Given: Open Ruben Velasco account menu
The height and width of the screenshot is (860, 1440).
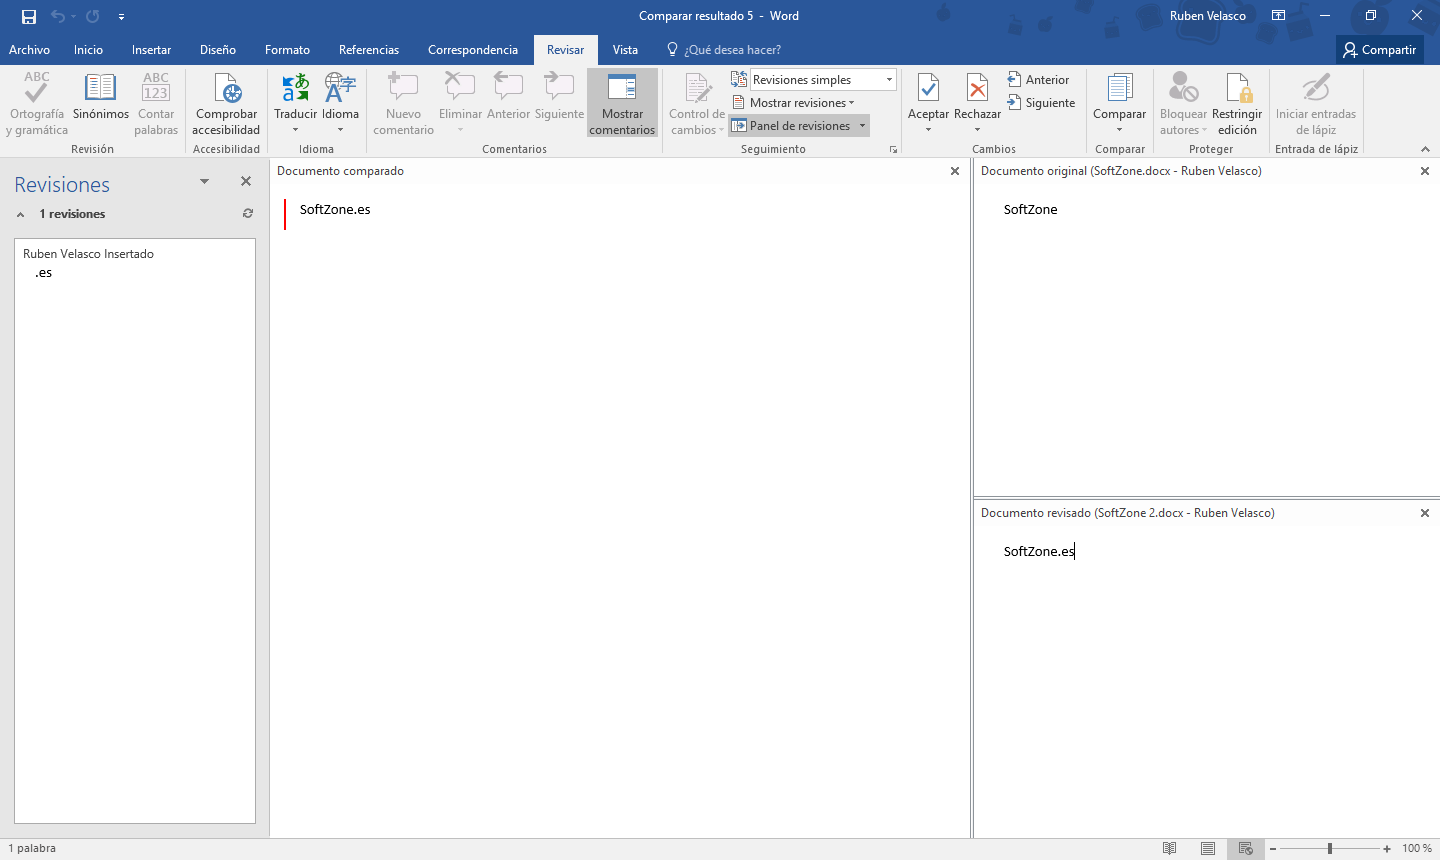Looking at the screenshot, I should 1208,16.
